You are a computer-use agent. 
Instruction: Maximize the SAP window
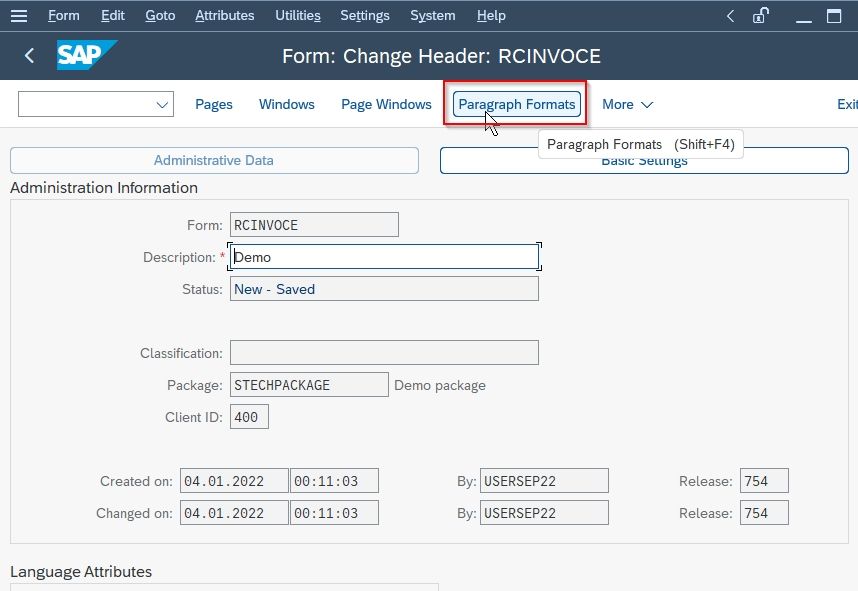pyautogui.click(x=834, y=16)
